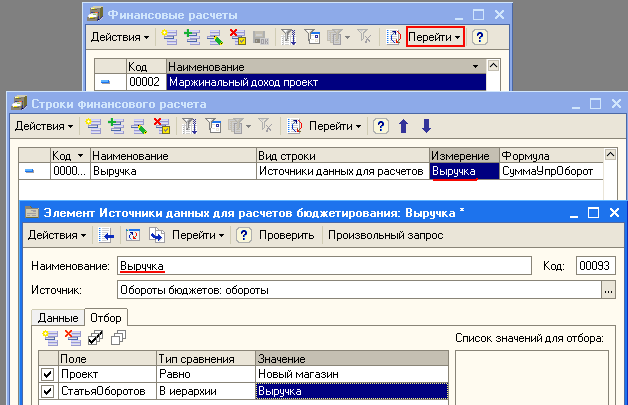
Task: Click help icon in Финансовые расчеты toolbar
Action: 479,37
